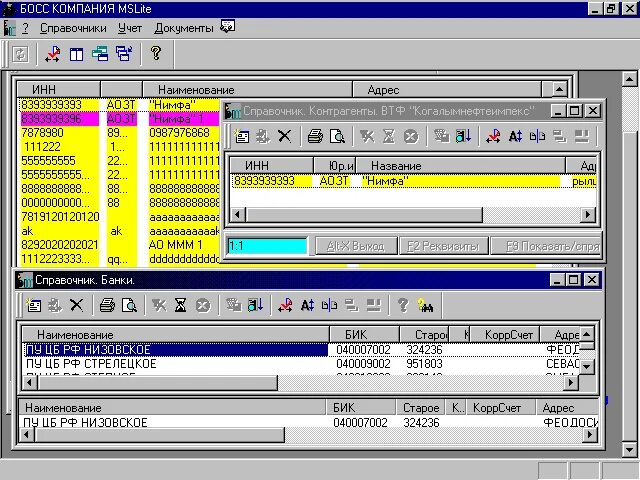Click the print icon in Контрагенты window
This screenshot has width=640, height=480.
click(x=315, y=136)
